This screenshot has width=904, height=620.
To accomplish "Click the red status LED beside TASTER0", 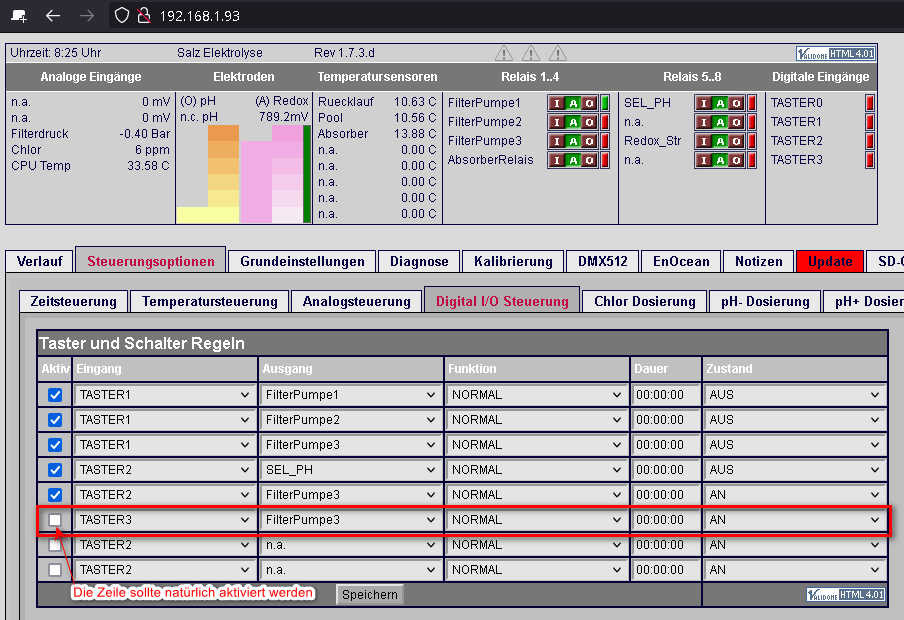I will point(869,103).
